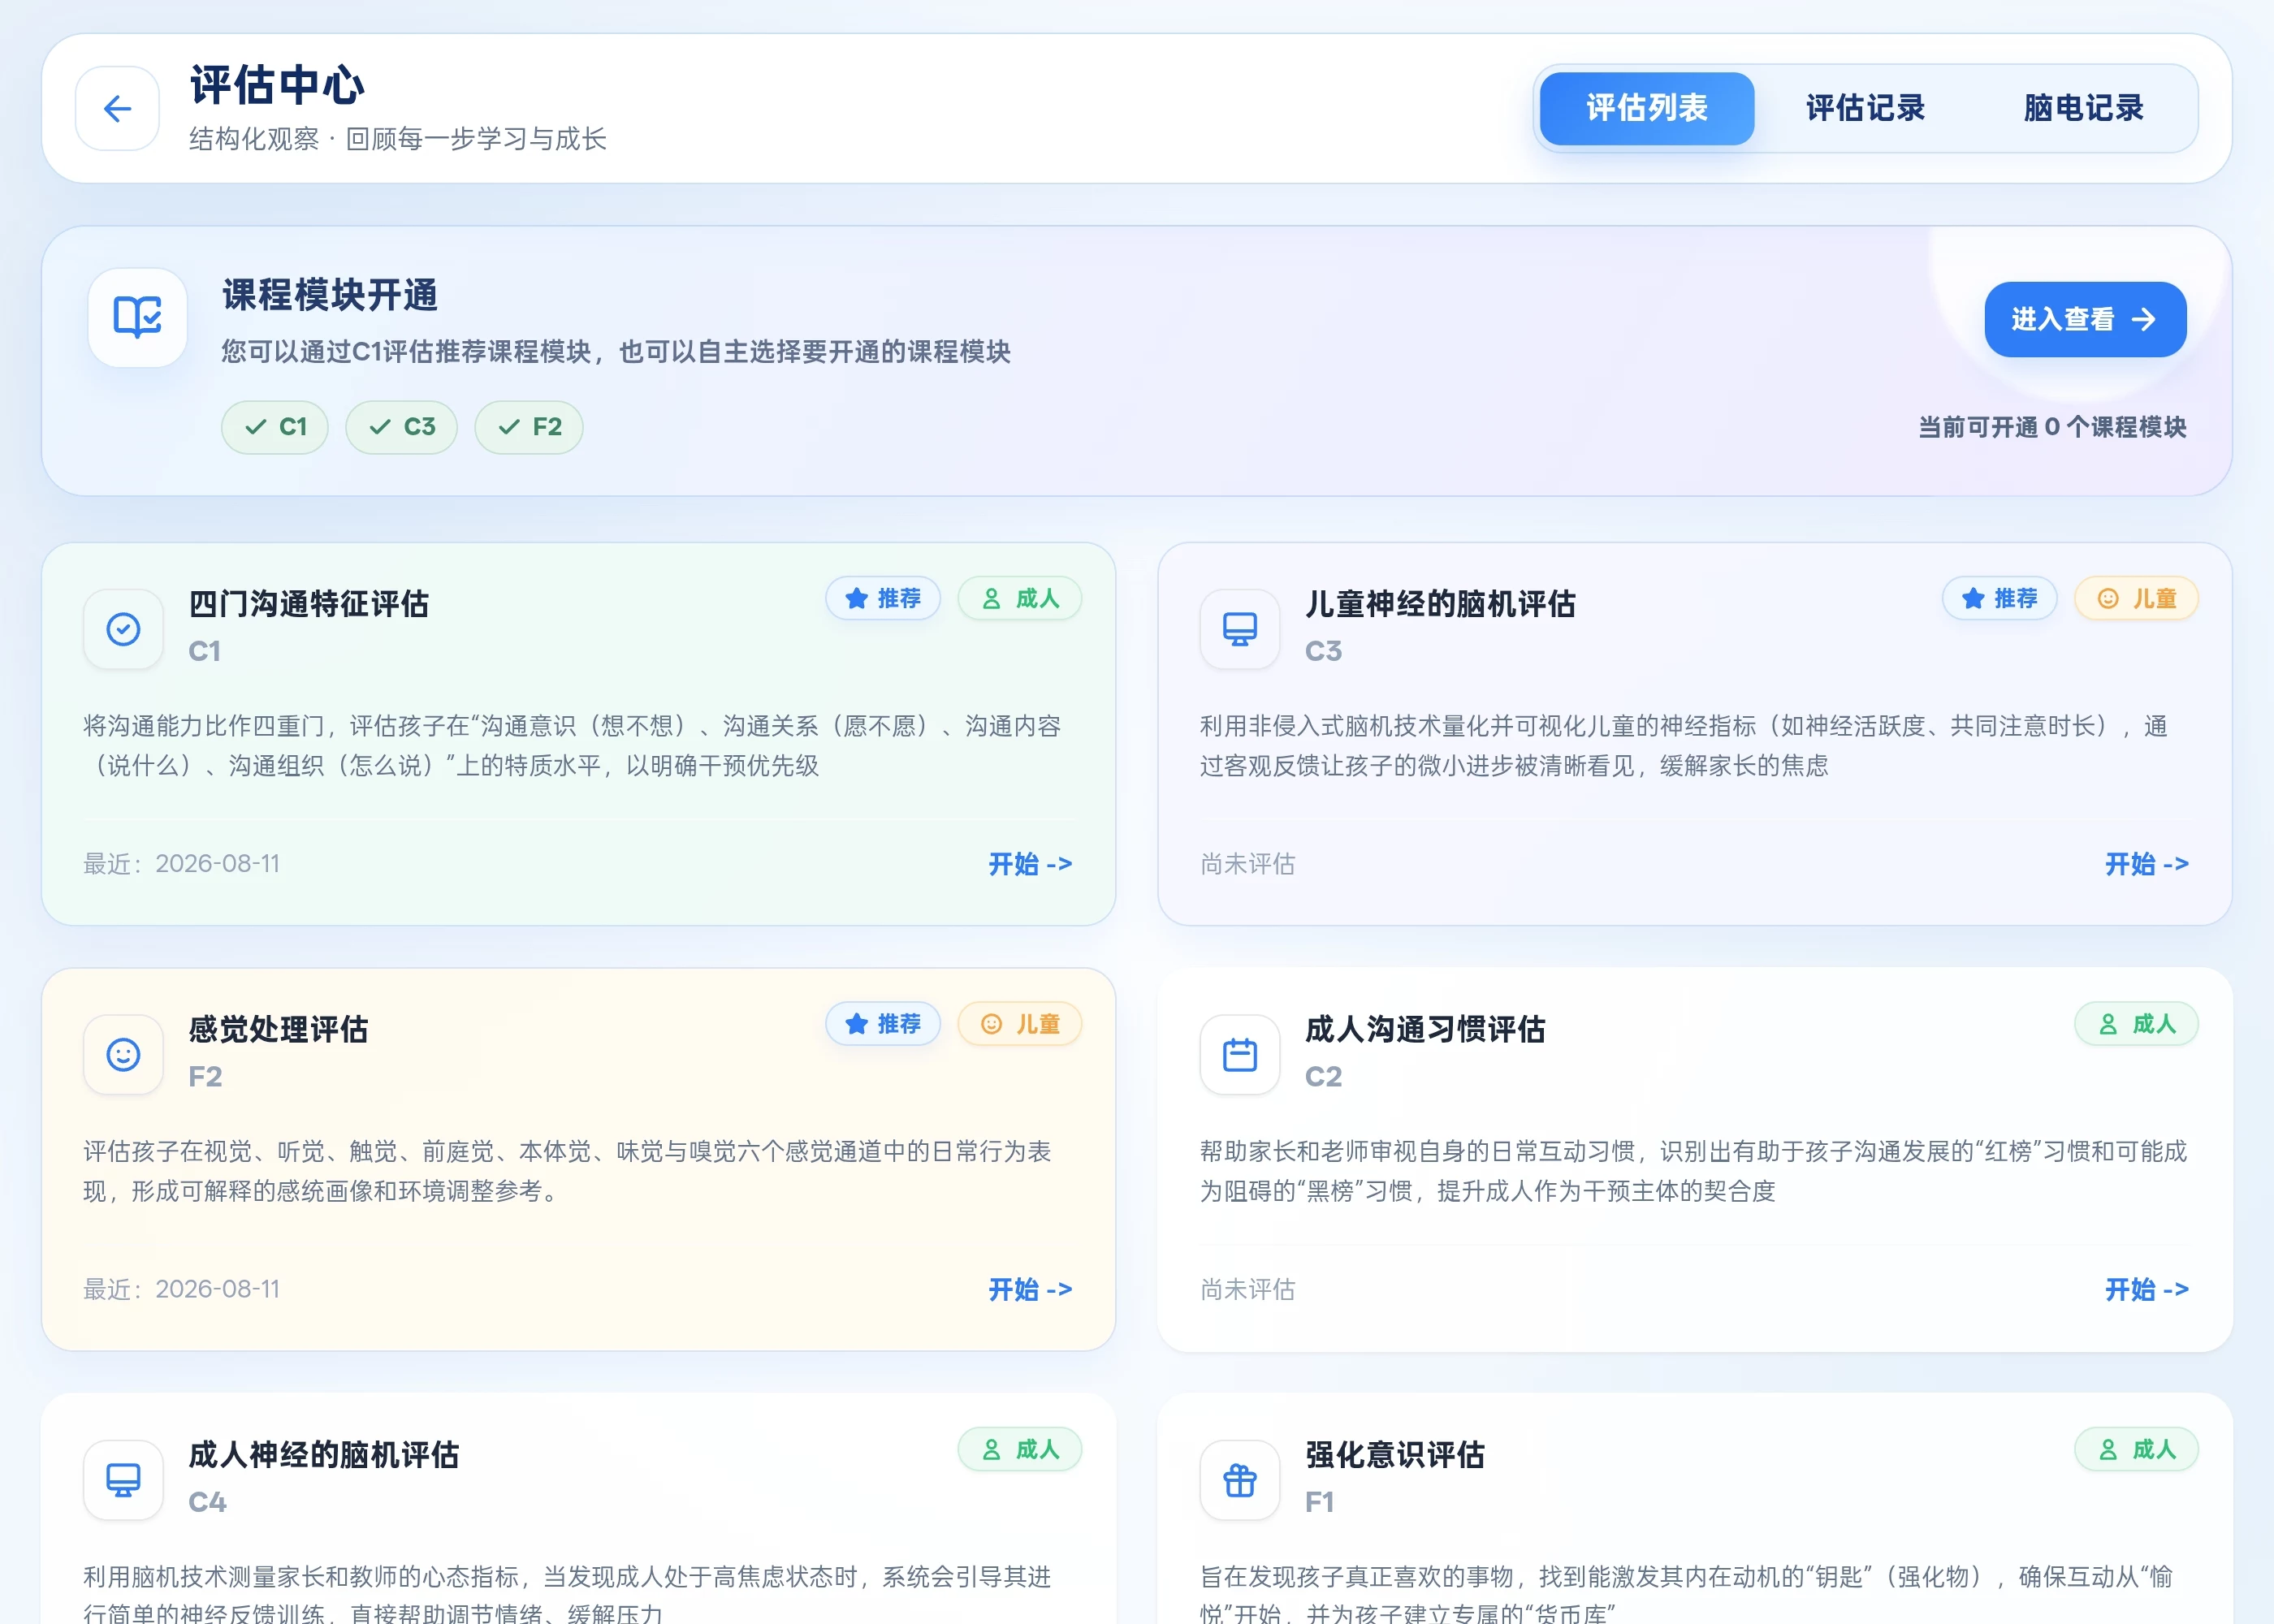Click the course module book icon
This screenshot has width=2274, height=1624.
[137, 317]
